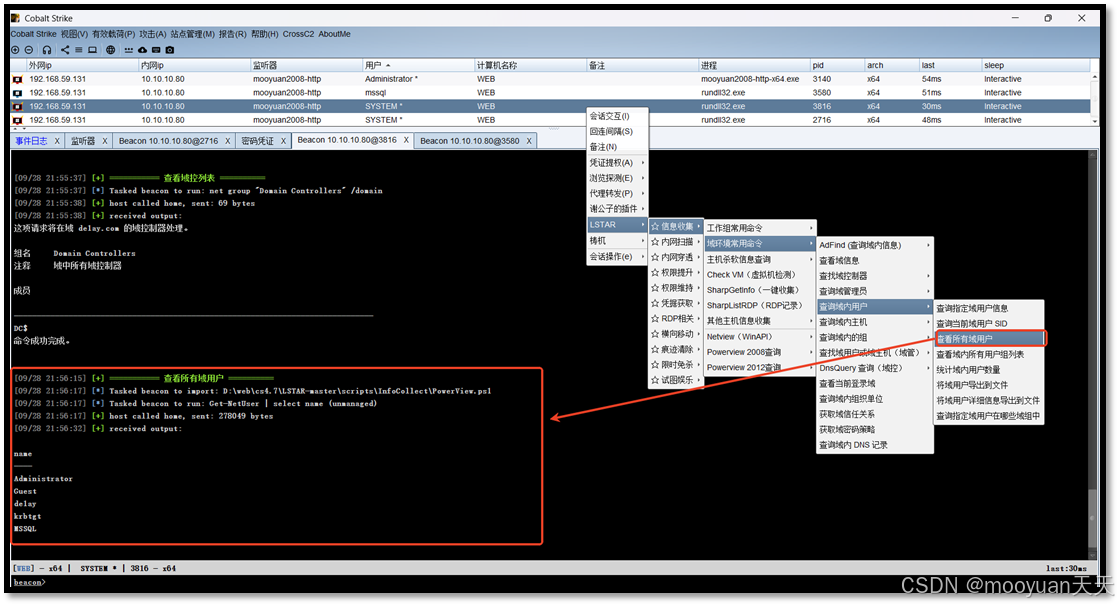1119x606 pixels.
Task: Expand the 浏览探测(E) submenu
Action: tap(617, 178)
